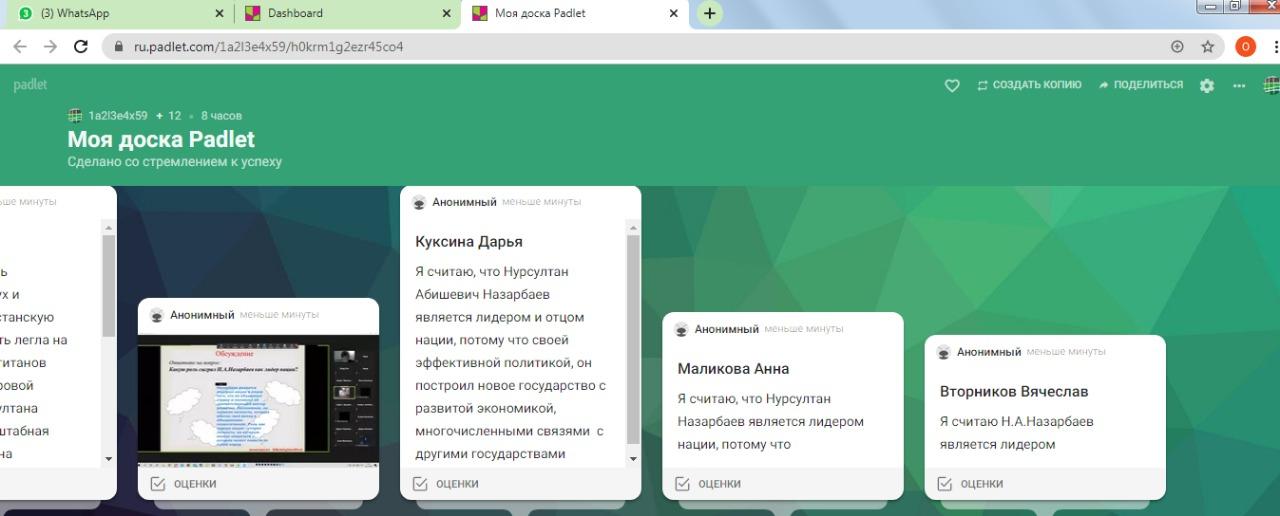Close the Dashboard tab
The height and width of the screenshot is (516, 1280).
447,14
